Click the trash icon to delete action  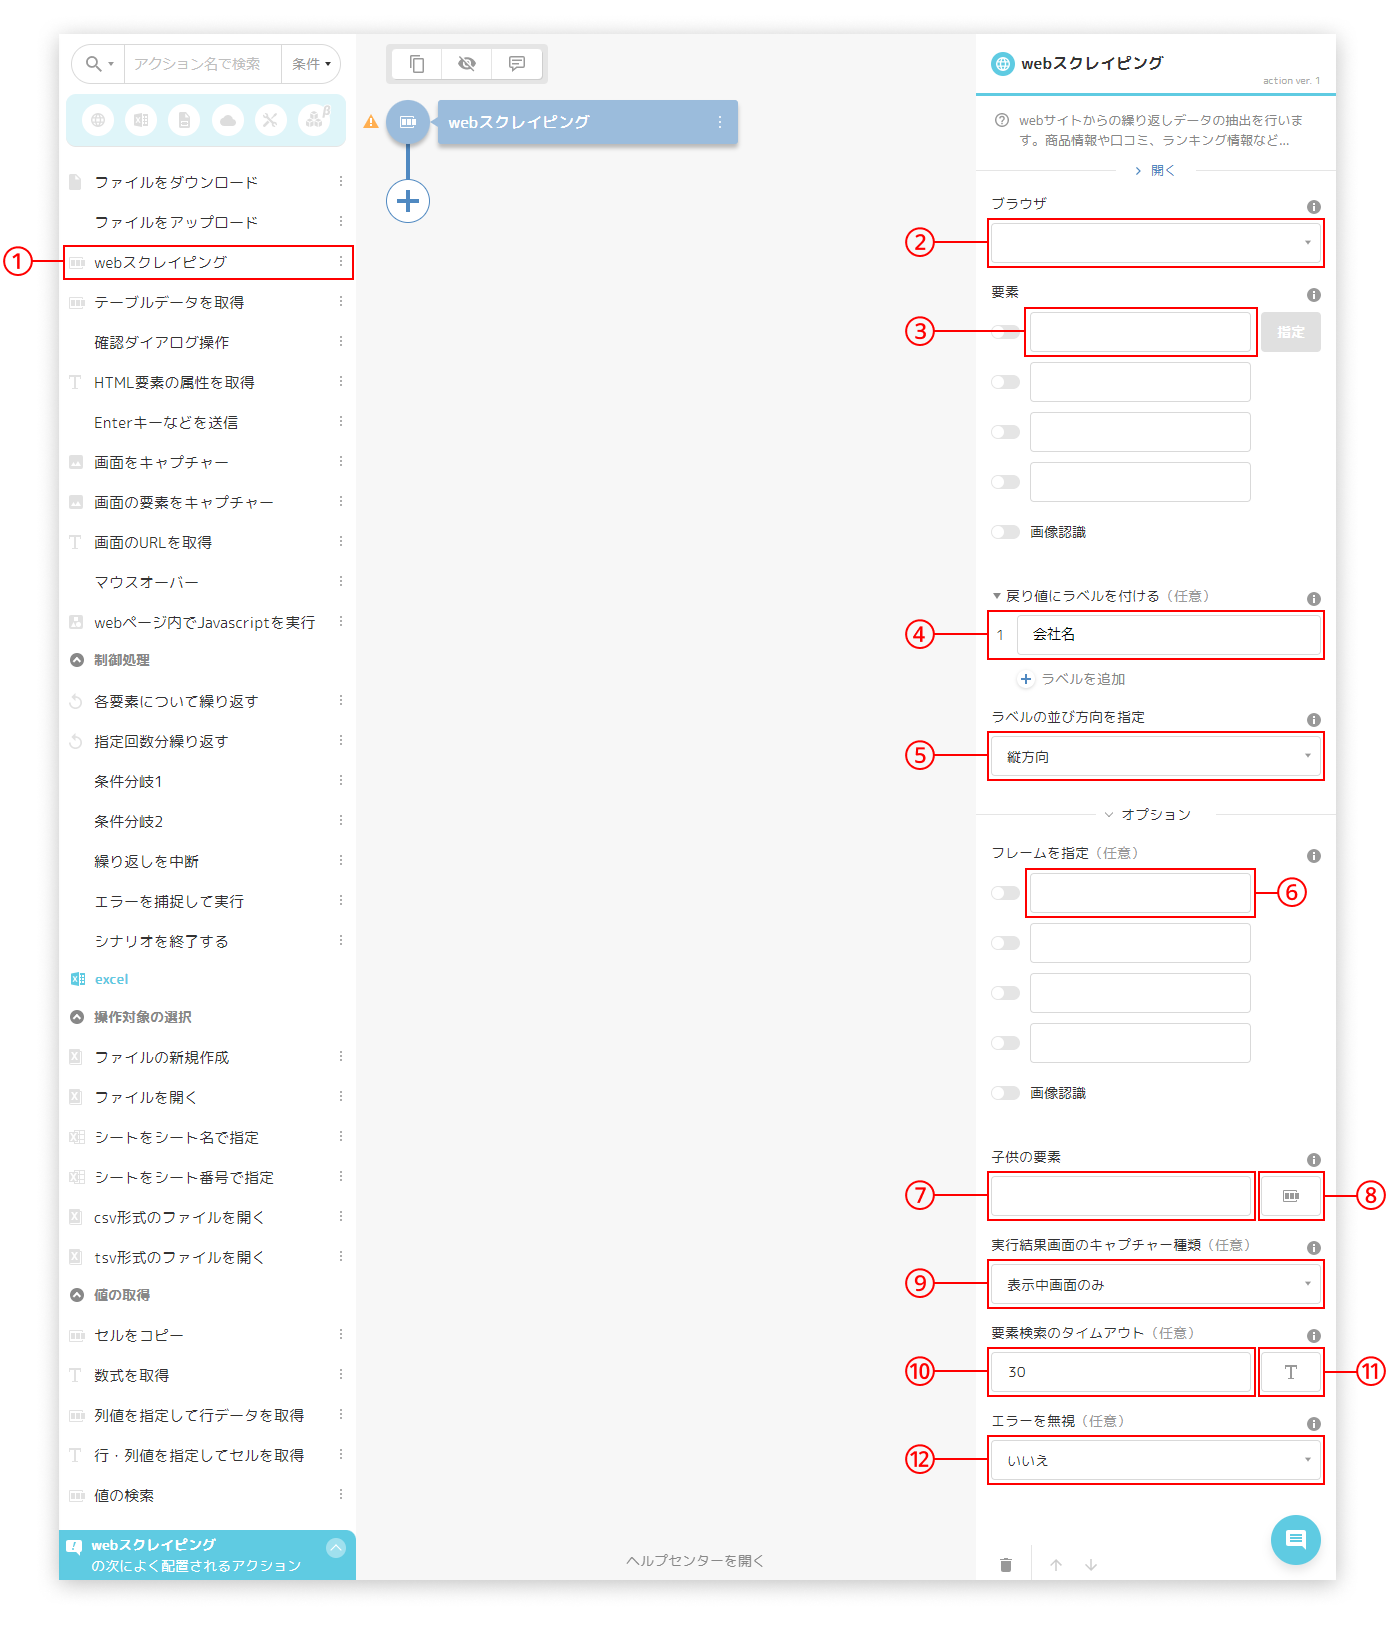pyautogui.click(x=1006, y=1565)
